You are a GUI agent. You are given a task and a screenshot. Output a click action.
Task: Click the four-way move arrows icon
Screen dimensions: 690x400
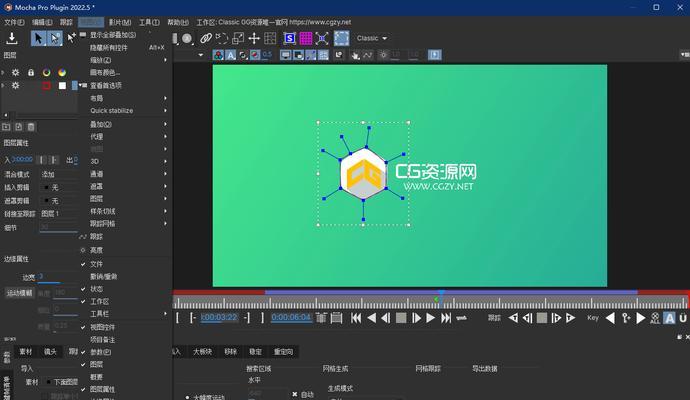click(x=254, y=38)
